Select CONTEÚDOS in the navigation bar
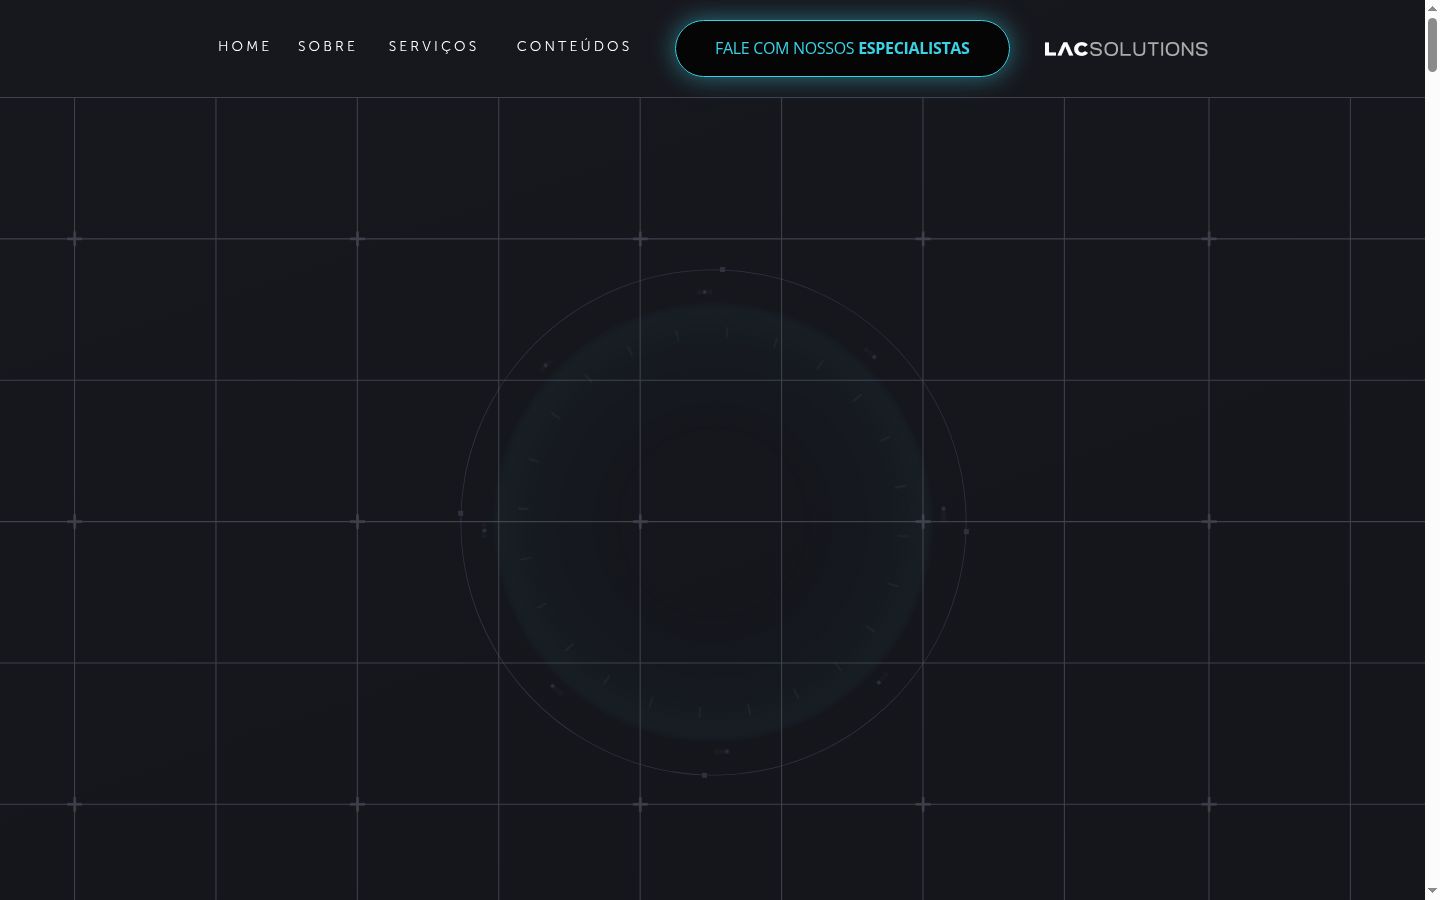This screenshot has height=900, width=1440. [x=574, y=47]
